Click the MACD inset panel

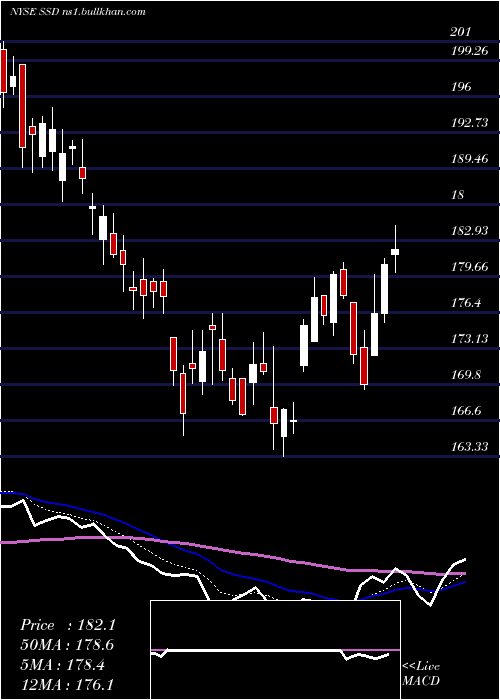pos(275,650)
